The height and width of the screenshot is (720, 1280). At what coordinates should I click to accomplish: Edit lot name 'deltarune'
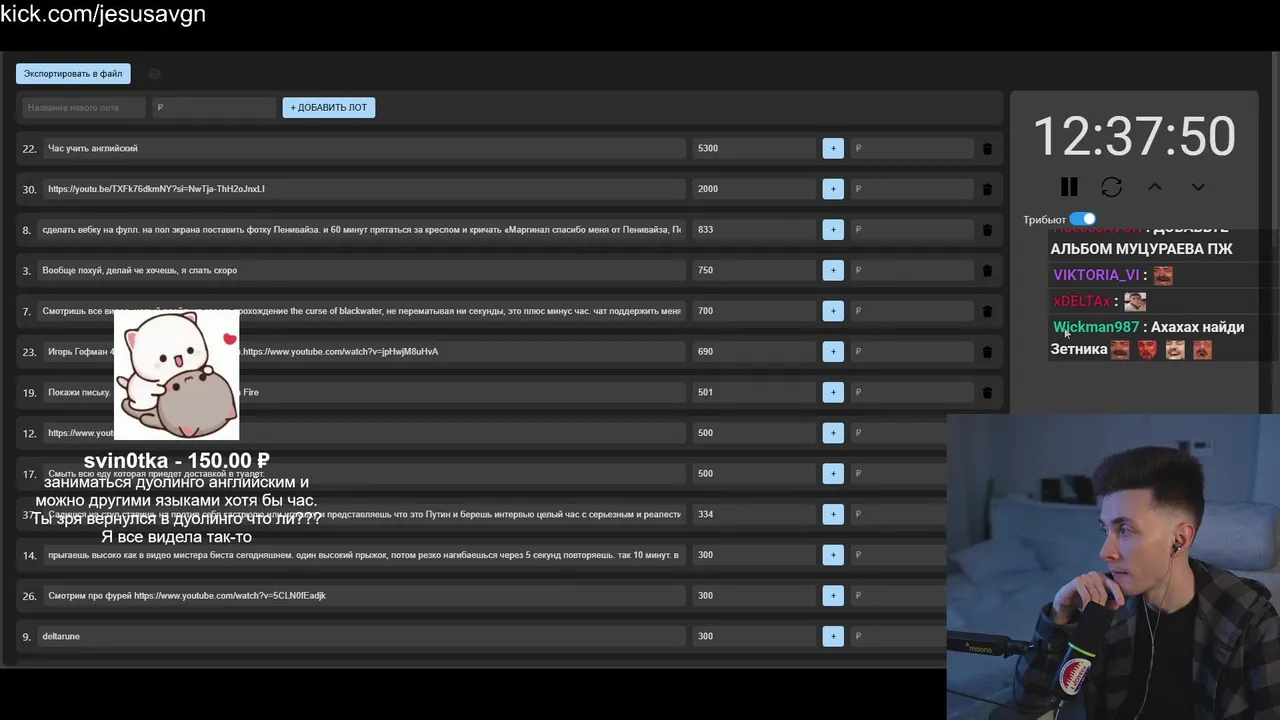click(361, 636)
